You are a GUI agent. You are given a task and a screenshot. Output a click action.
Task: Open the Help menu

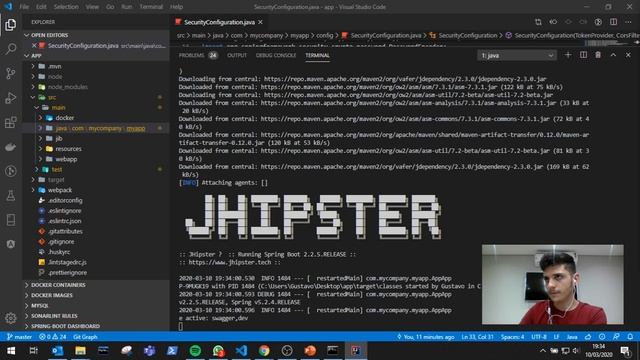[176, 7]
